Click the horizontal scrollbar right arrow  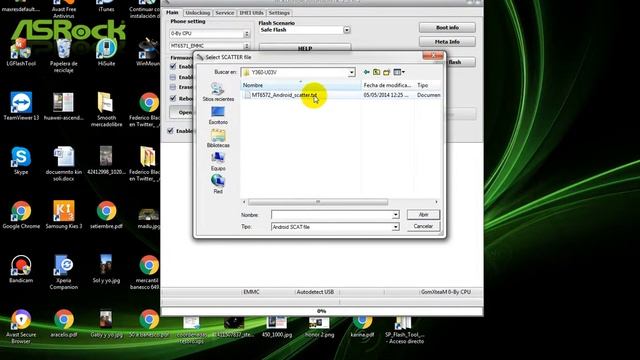[436, 202]
